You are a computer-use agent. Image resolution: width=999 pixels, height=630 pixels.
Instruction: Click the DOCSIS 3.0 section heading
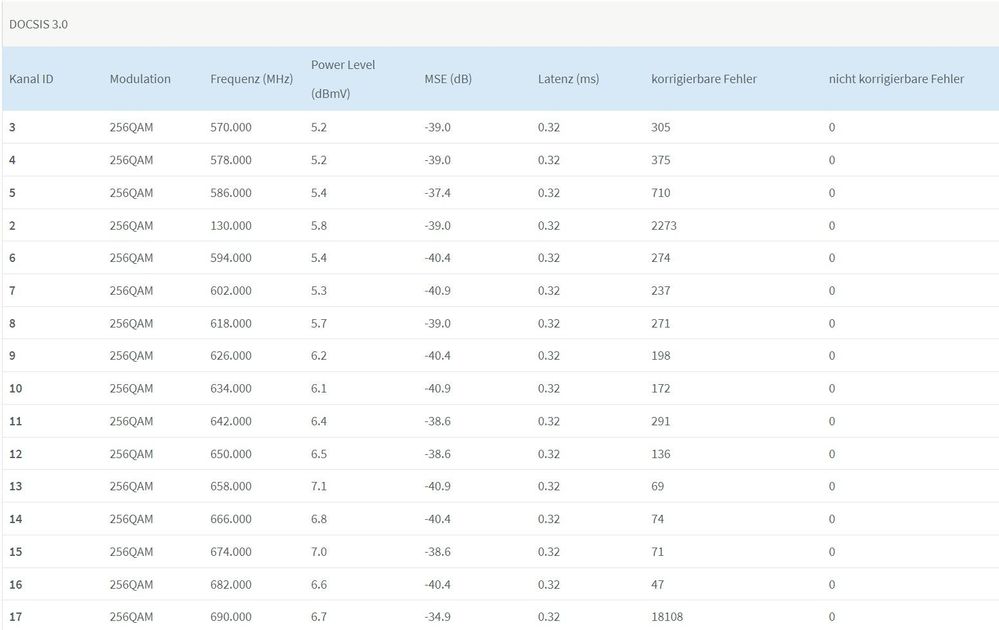click(x=38, y=23)
